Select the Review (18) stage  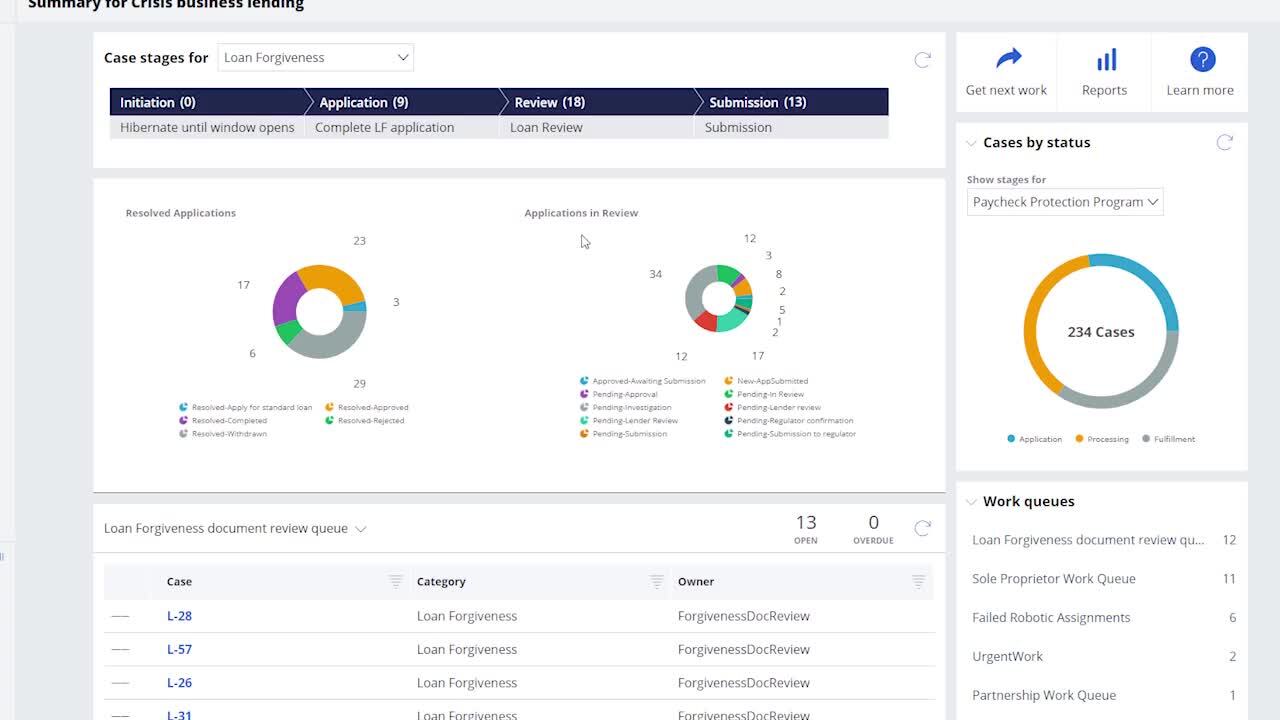(x=549, y=102)
